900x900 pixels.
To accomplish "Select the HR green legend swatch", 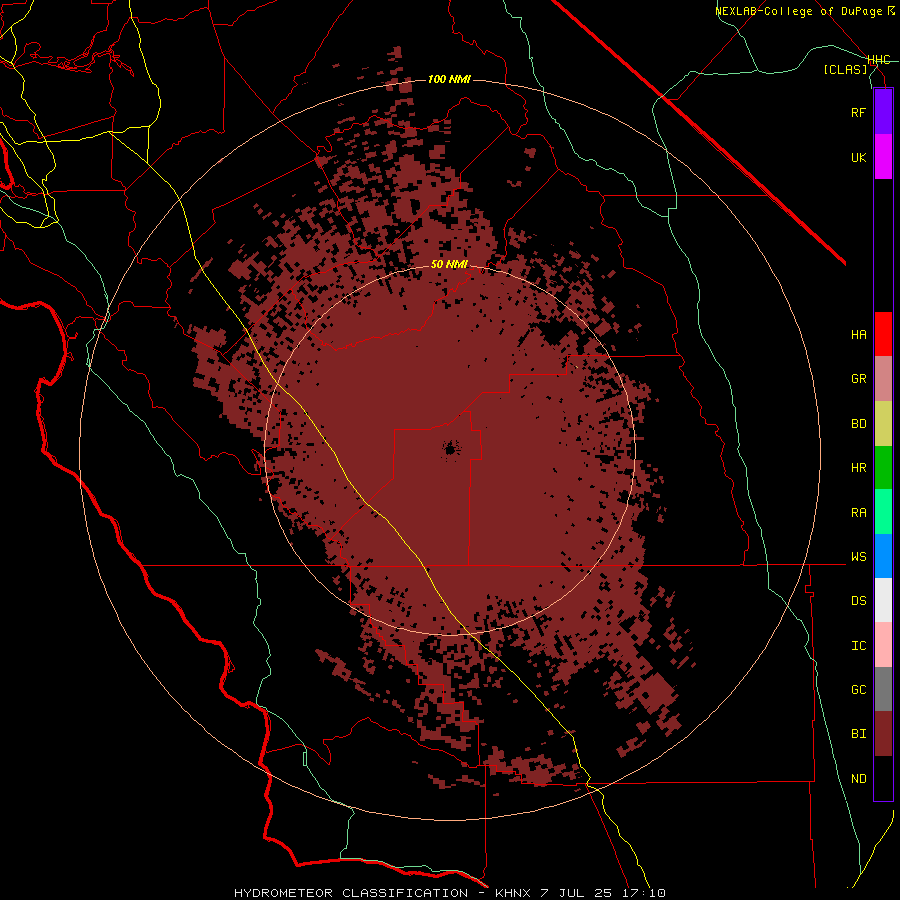I will (x=883, y=468).
